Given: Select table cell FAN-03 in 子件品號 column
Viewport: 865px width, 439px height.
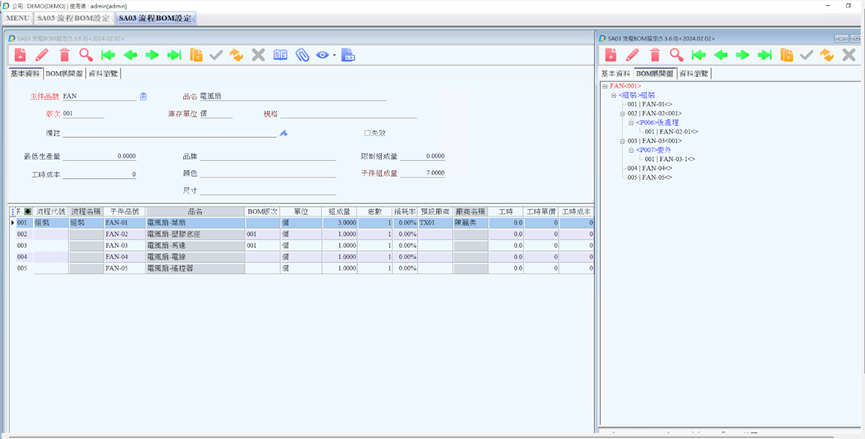Looking at the screenshot, I should 125,245.
